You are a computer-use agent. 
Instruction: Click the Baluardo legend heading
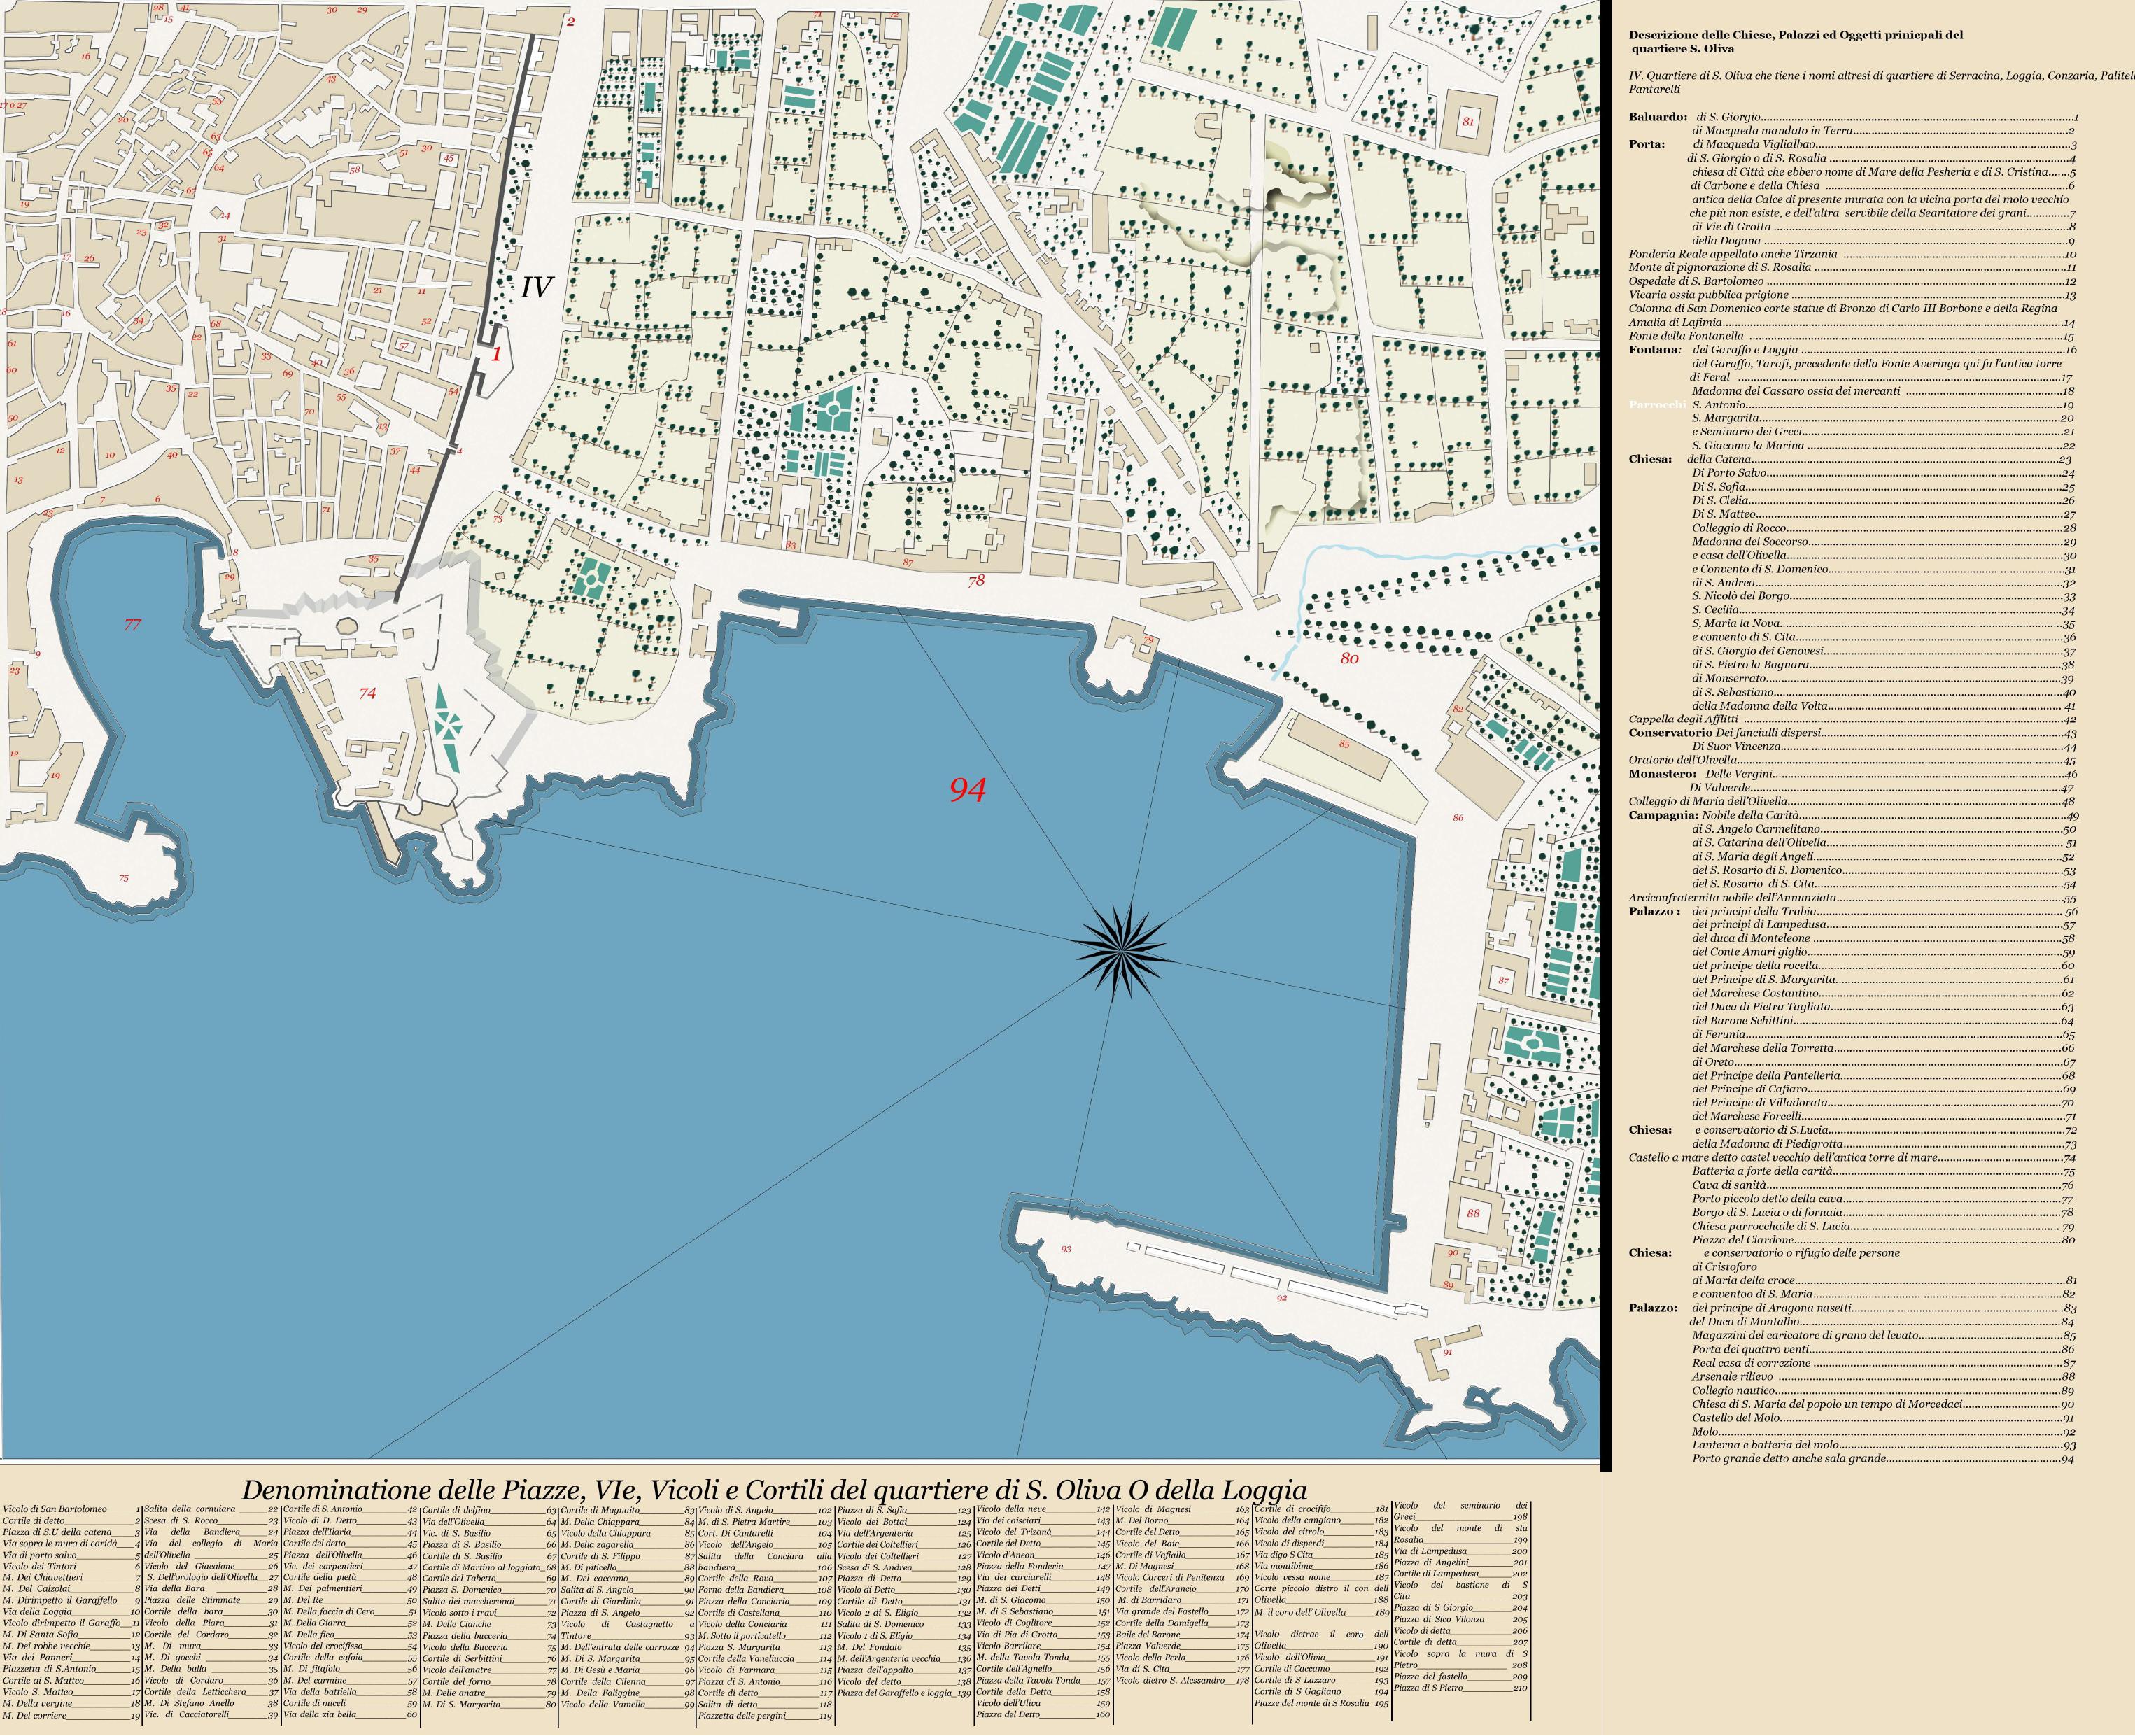pos(1657,117)
